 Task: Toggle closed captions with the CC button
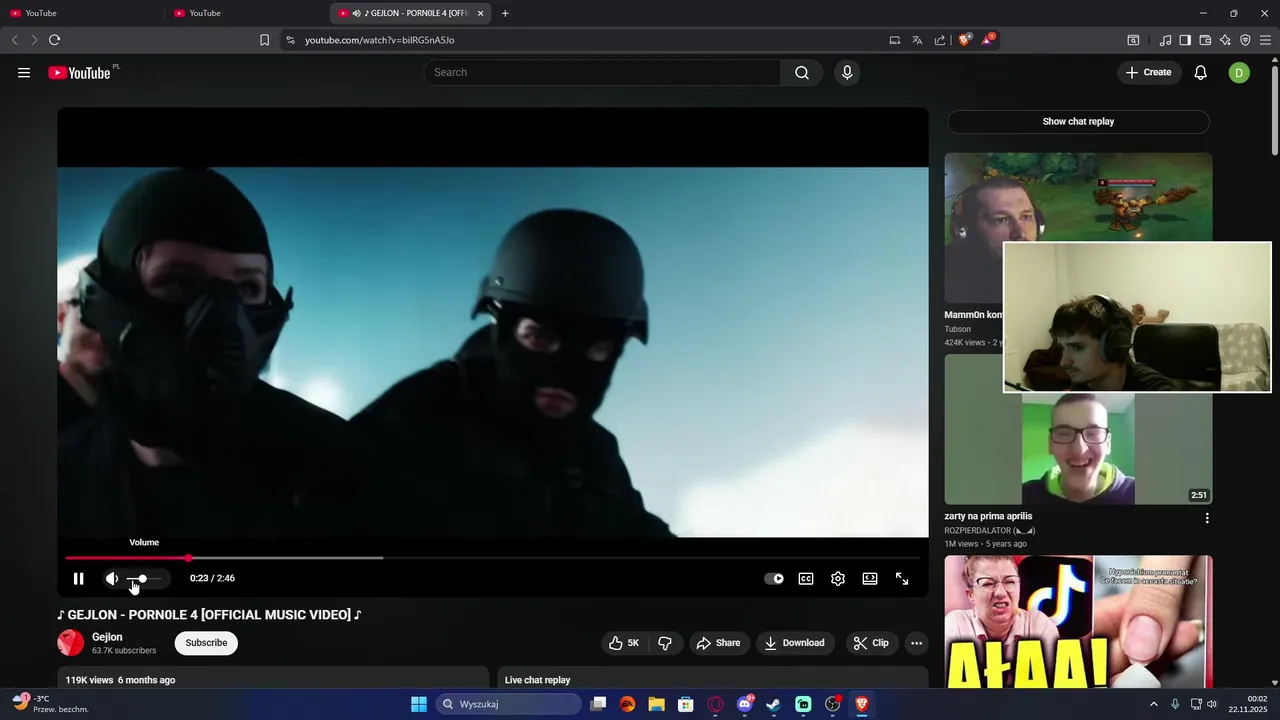pyautogui.click(x=806, y=578)
